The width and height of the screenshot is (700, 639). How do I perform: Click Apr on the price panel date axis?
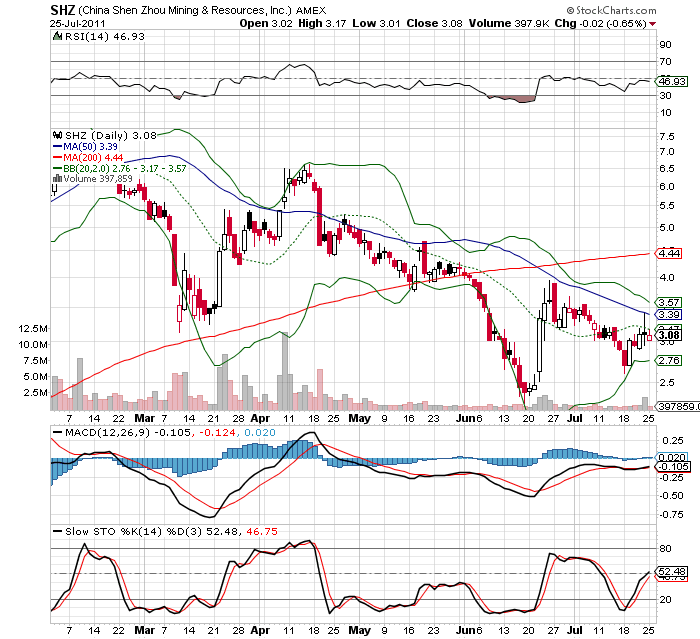[260, 418]
